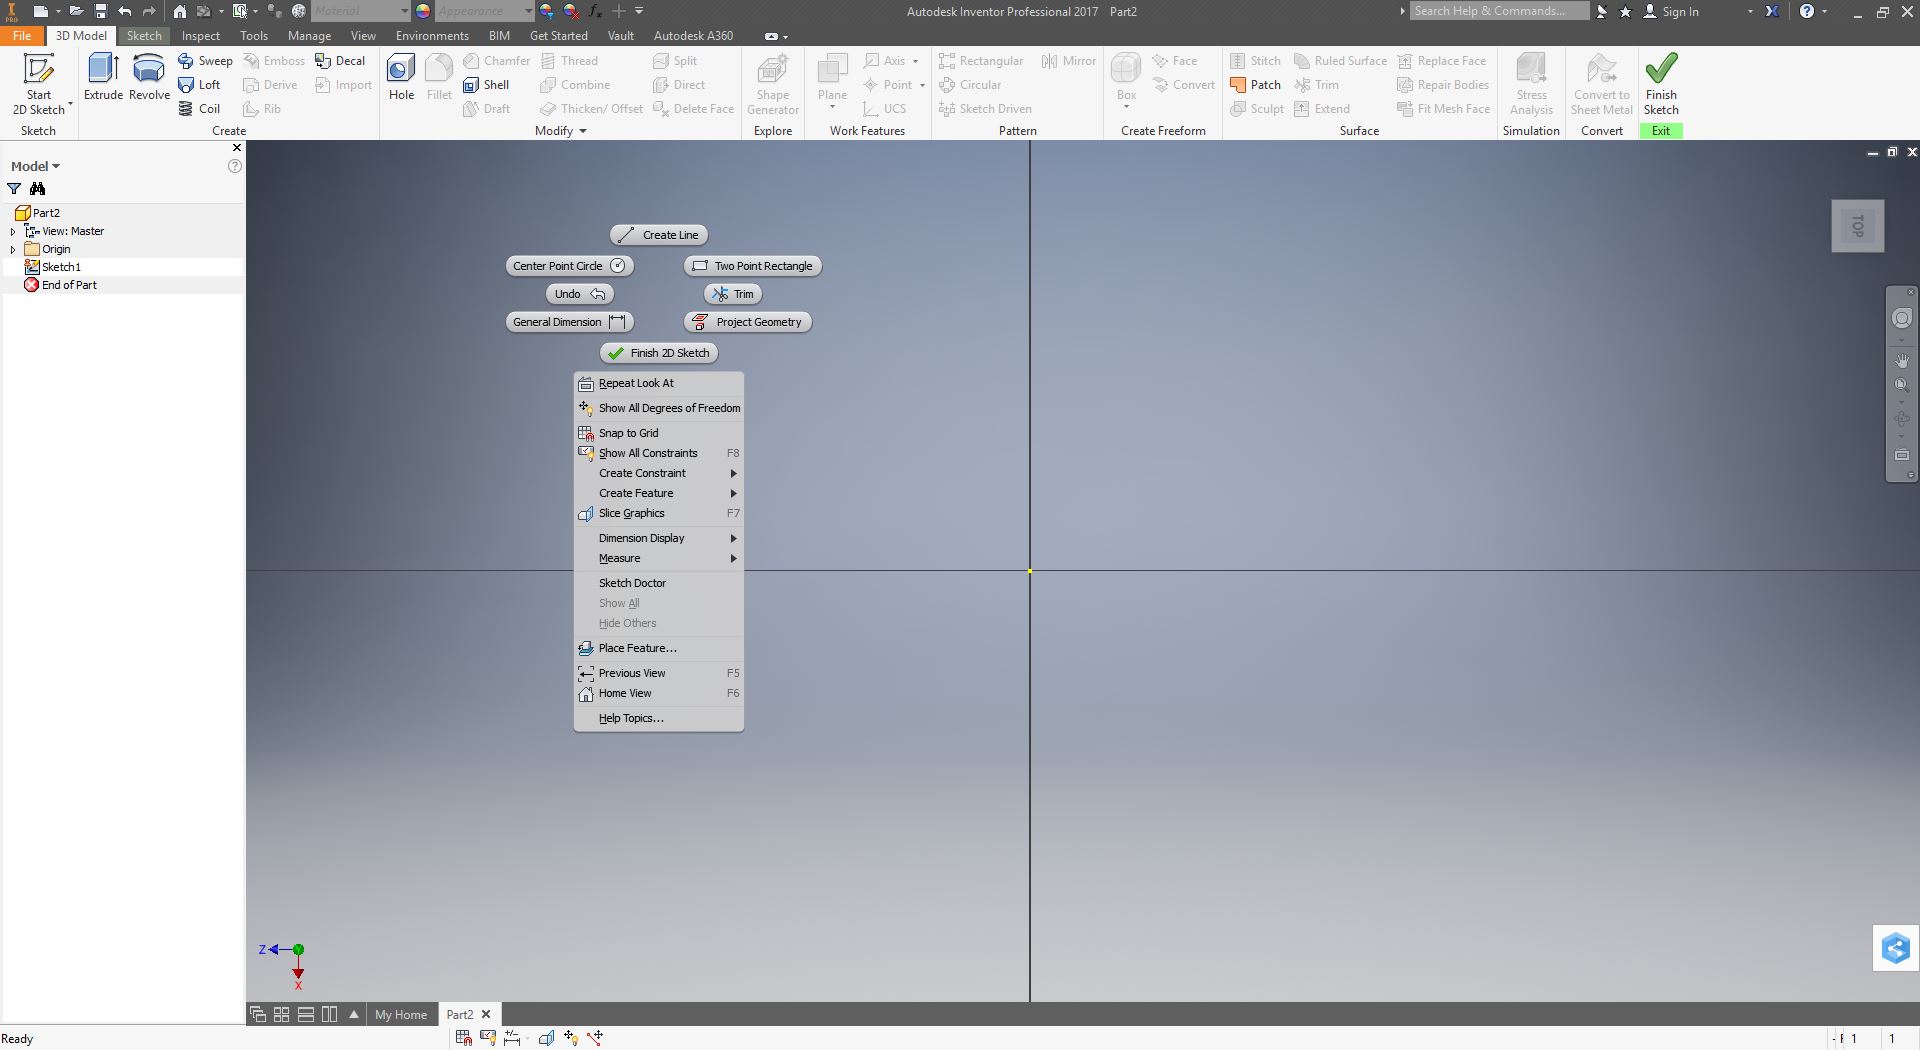
Task: Open the Tools menu
Action: [253, 35]
